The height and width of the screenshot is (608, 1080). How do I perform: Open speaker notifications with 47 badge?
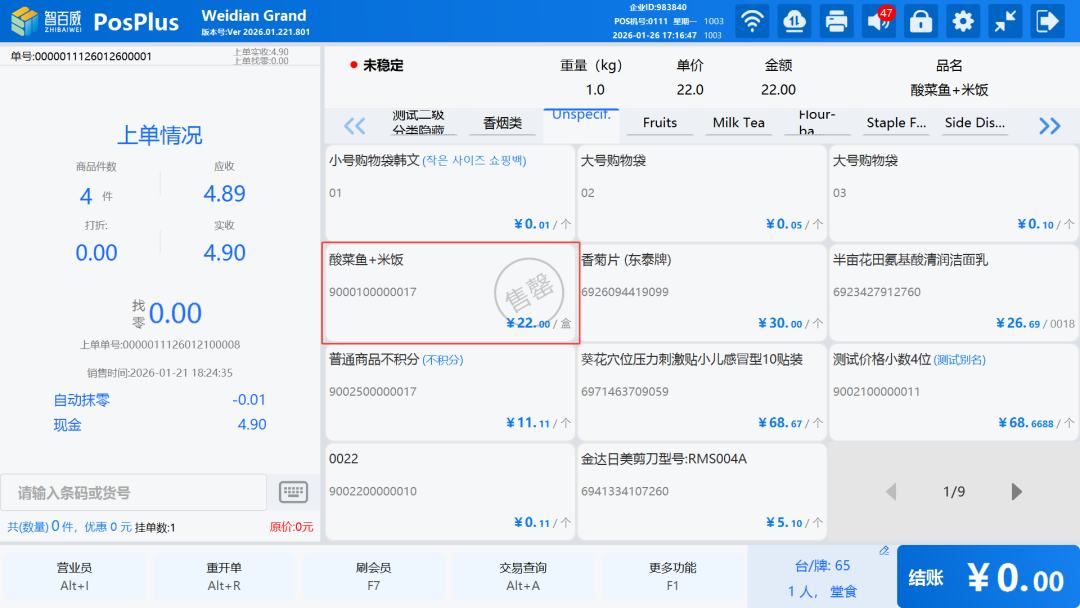pyautogui.click(x=879, y=21)
